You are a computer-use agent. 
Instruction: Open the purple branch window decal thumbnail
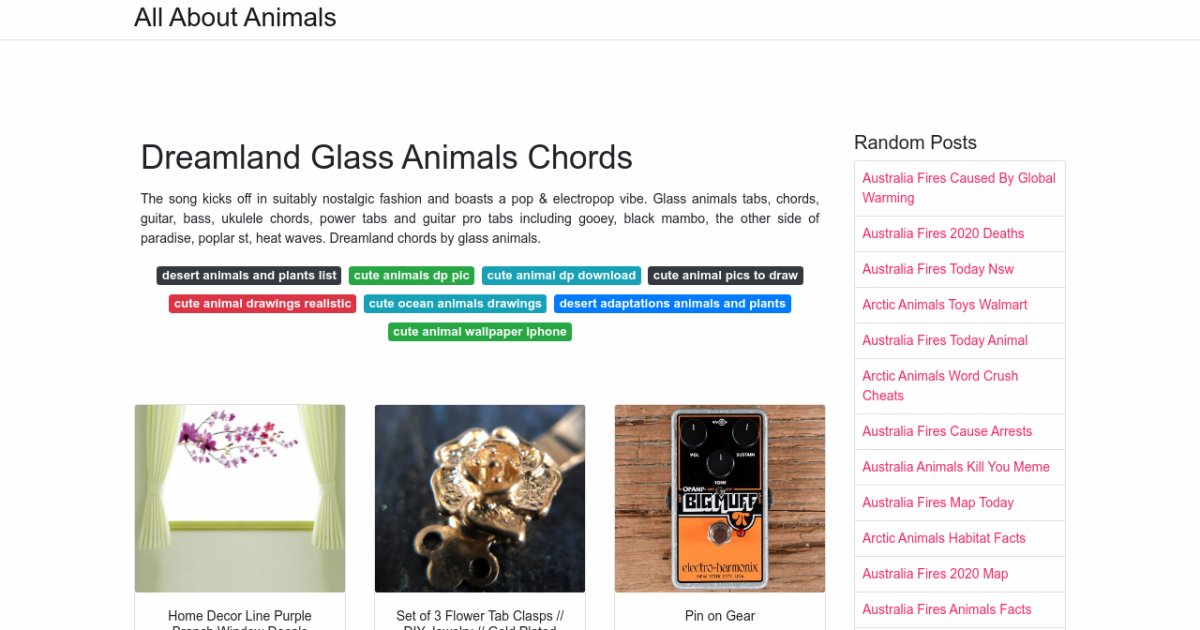240,498
